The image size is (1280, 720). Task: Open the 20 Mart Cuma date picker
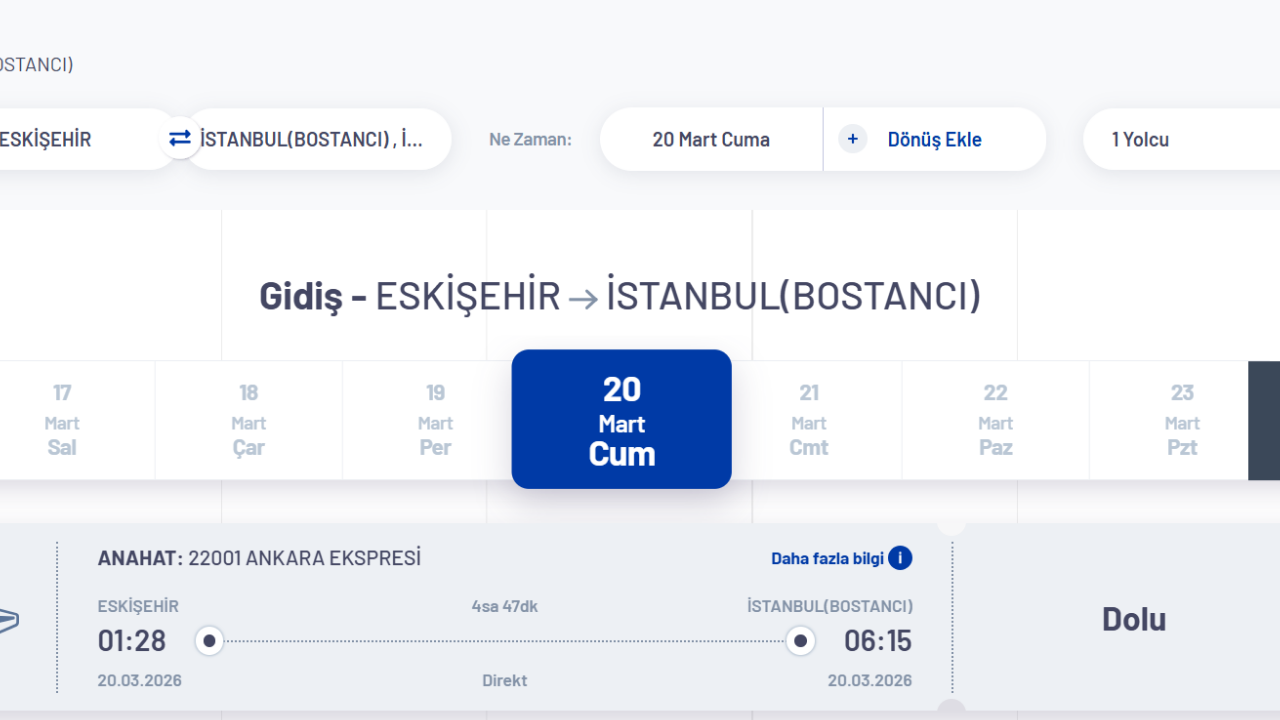coord(710,139)
